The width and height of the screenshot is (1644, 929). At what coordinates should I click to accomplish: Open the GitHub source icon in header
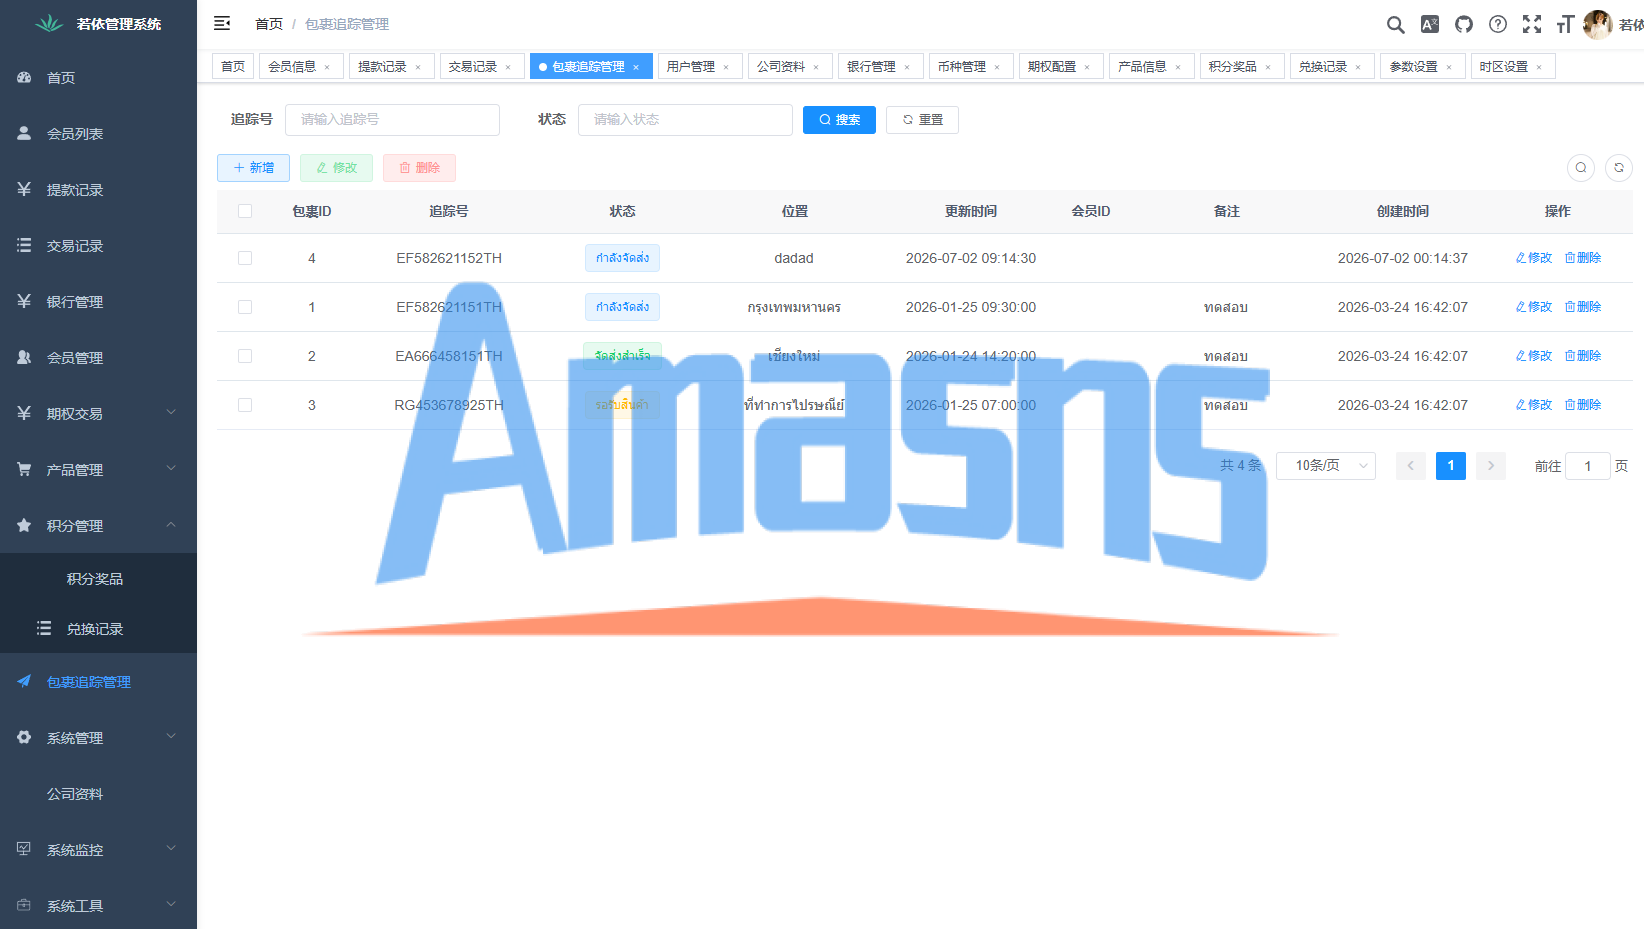(1464, 25)
